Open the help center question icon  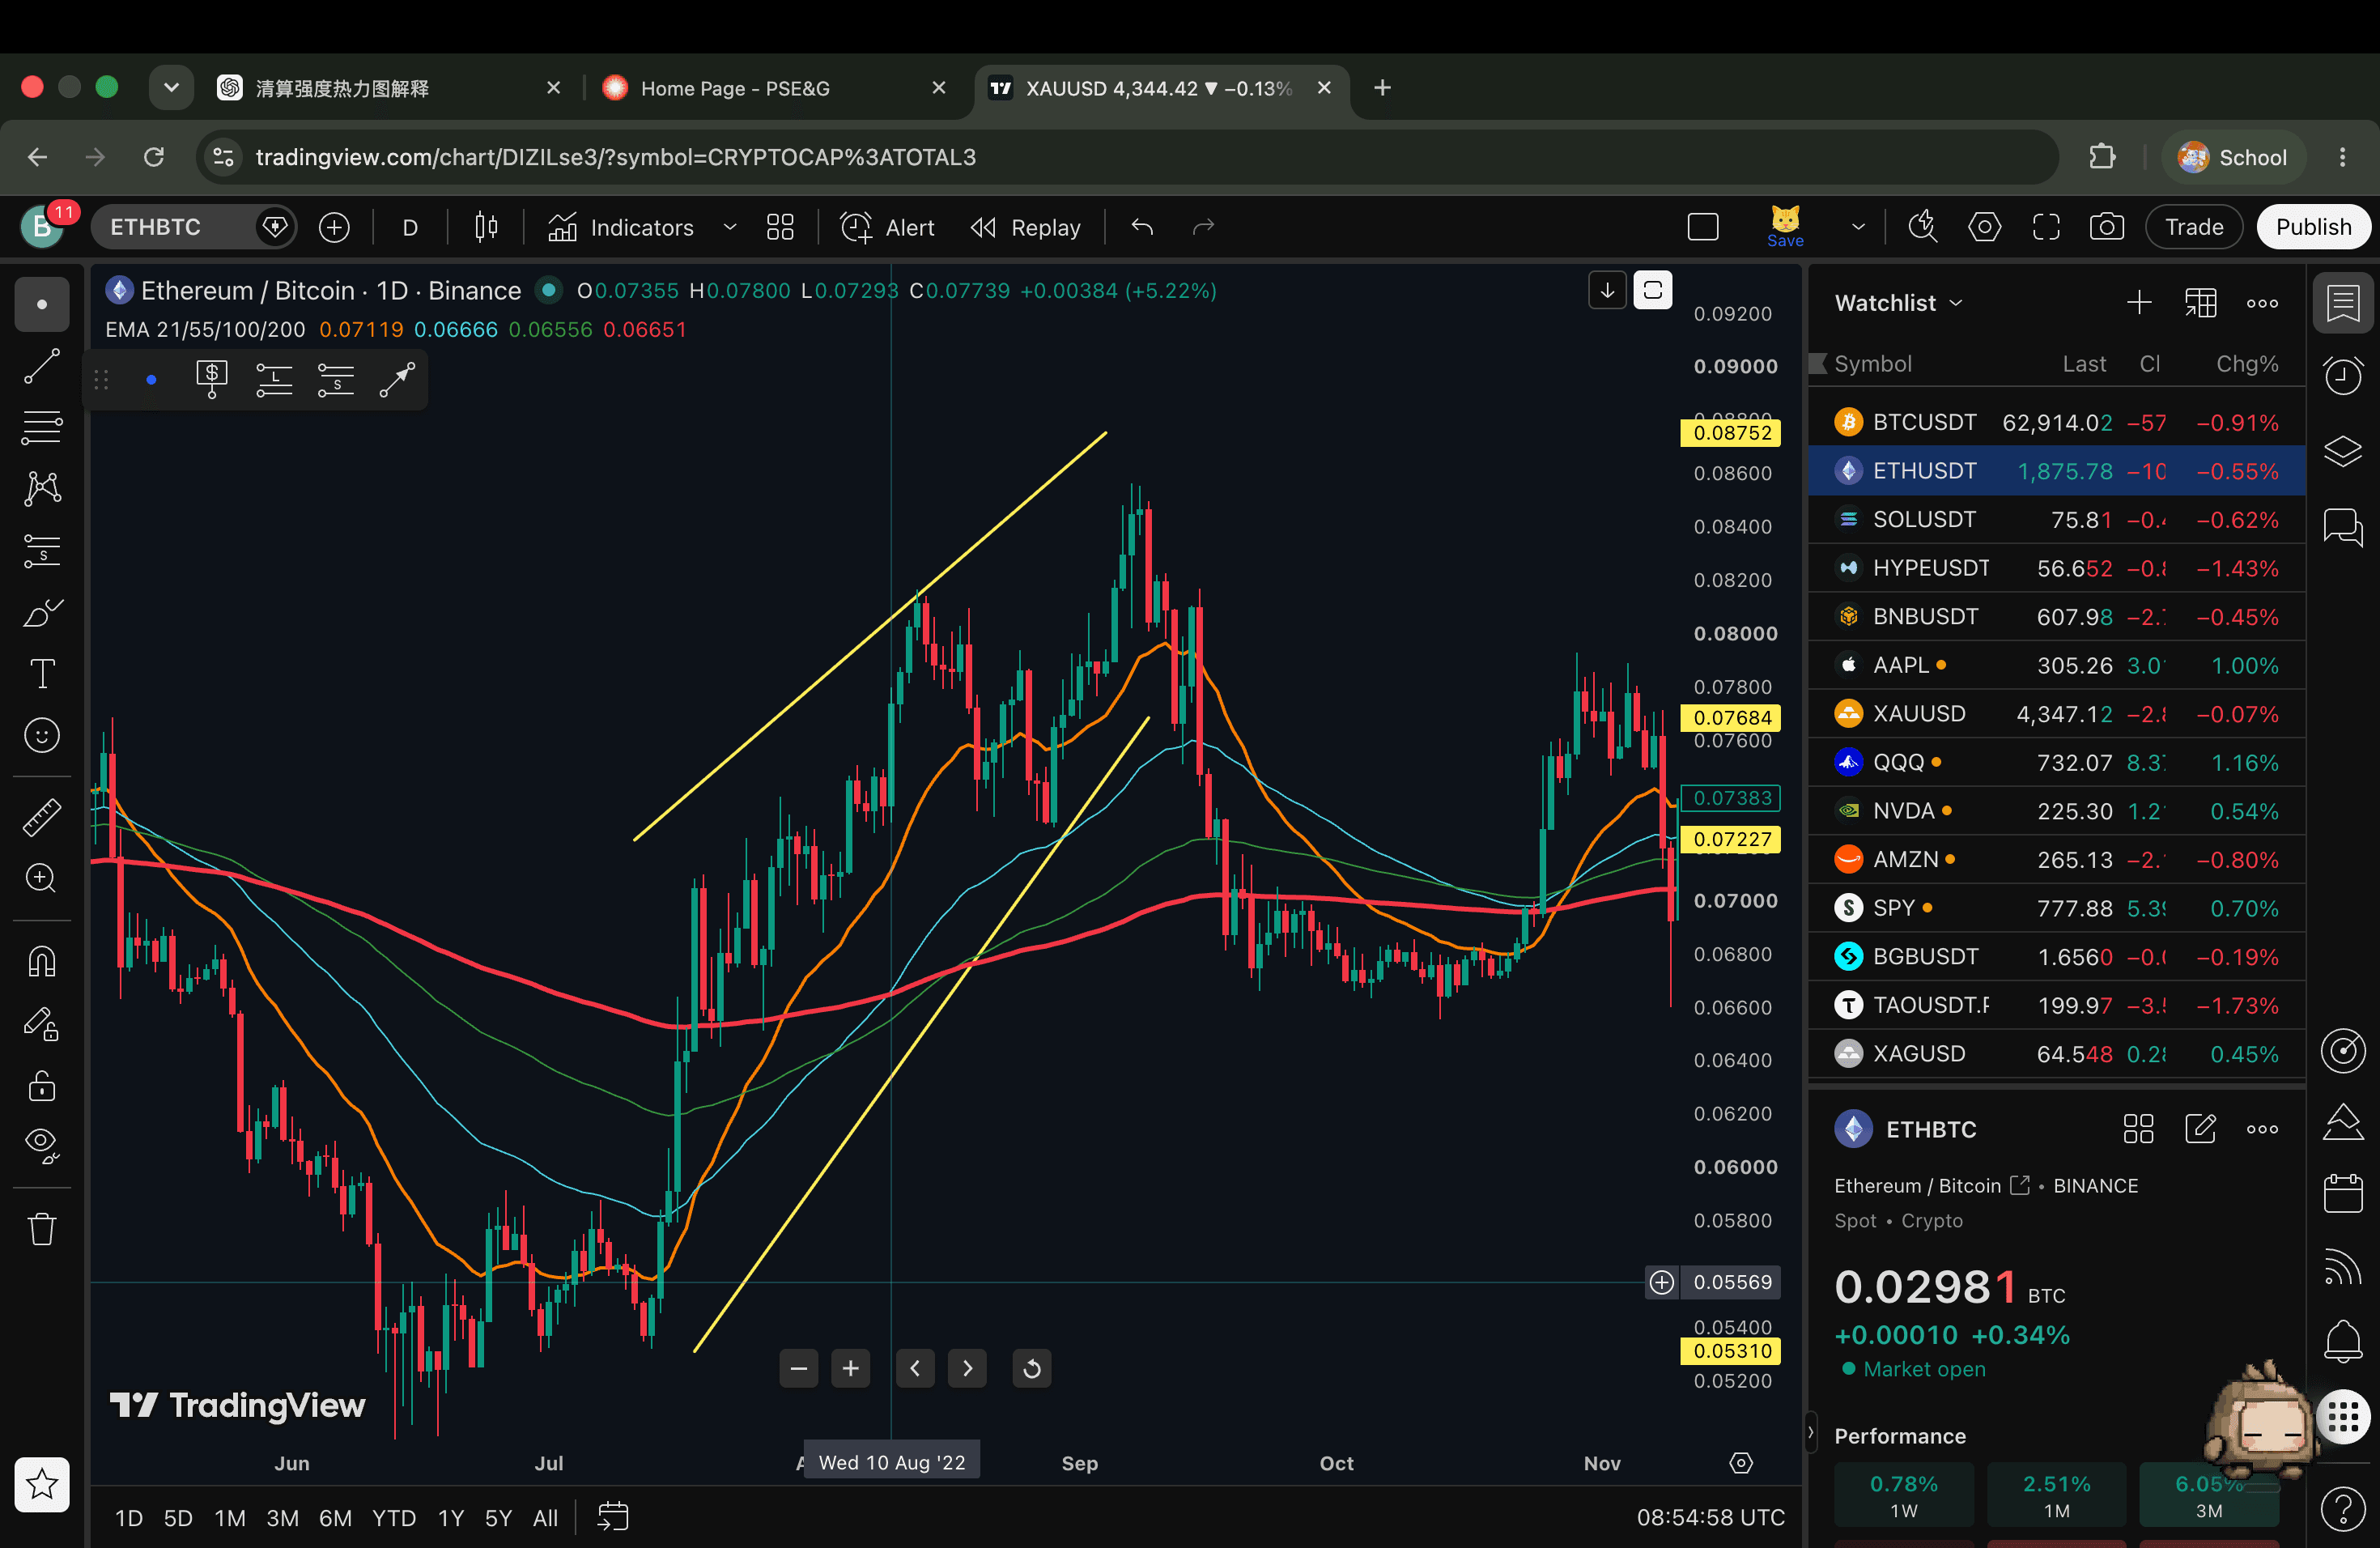(2342, 1508)
